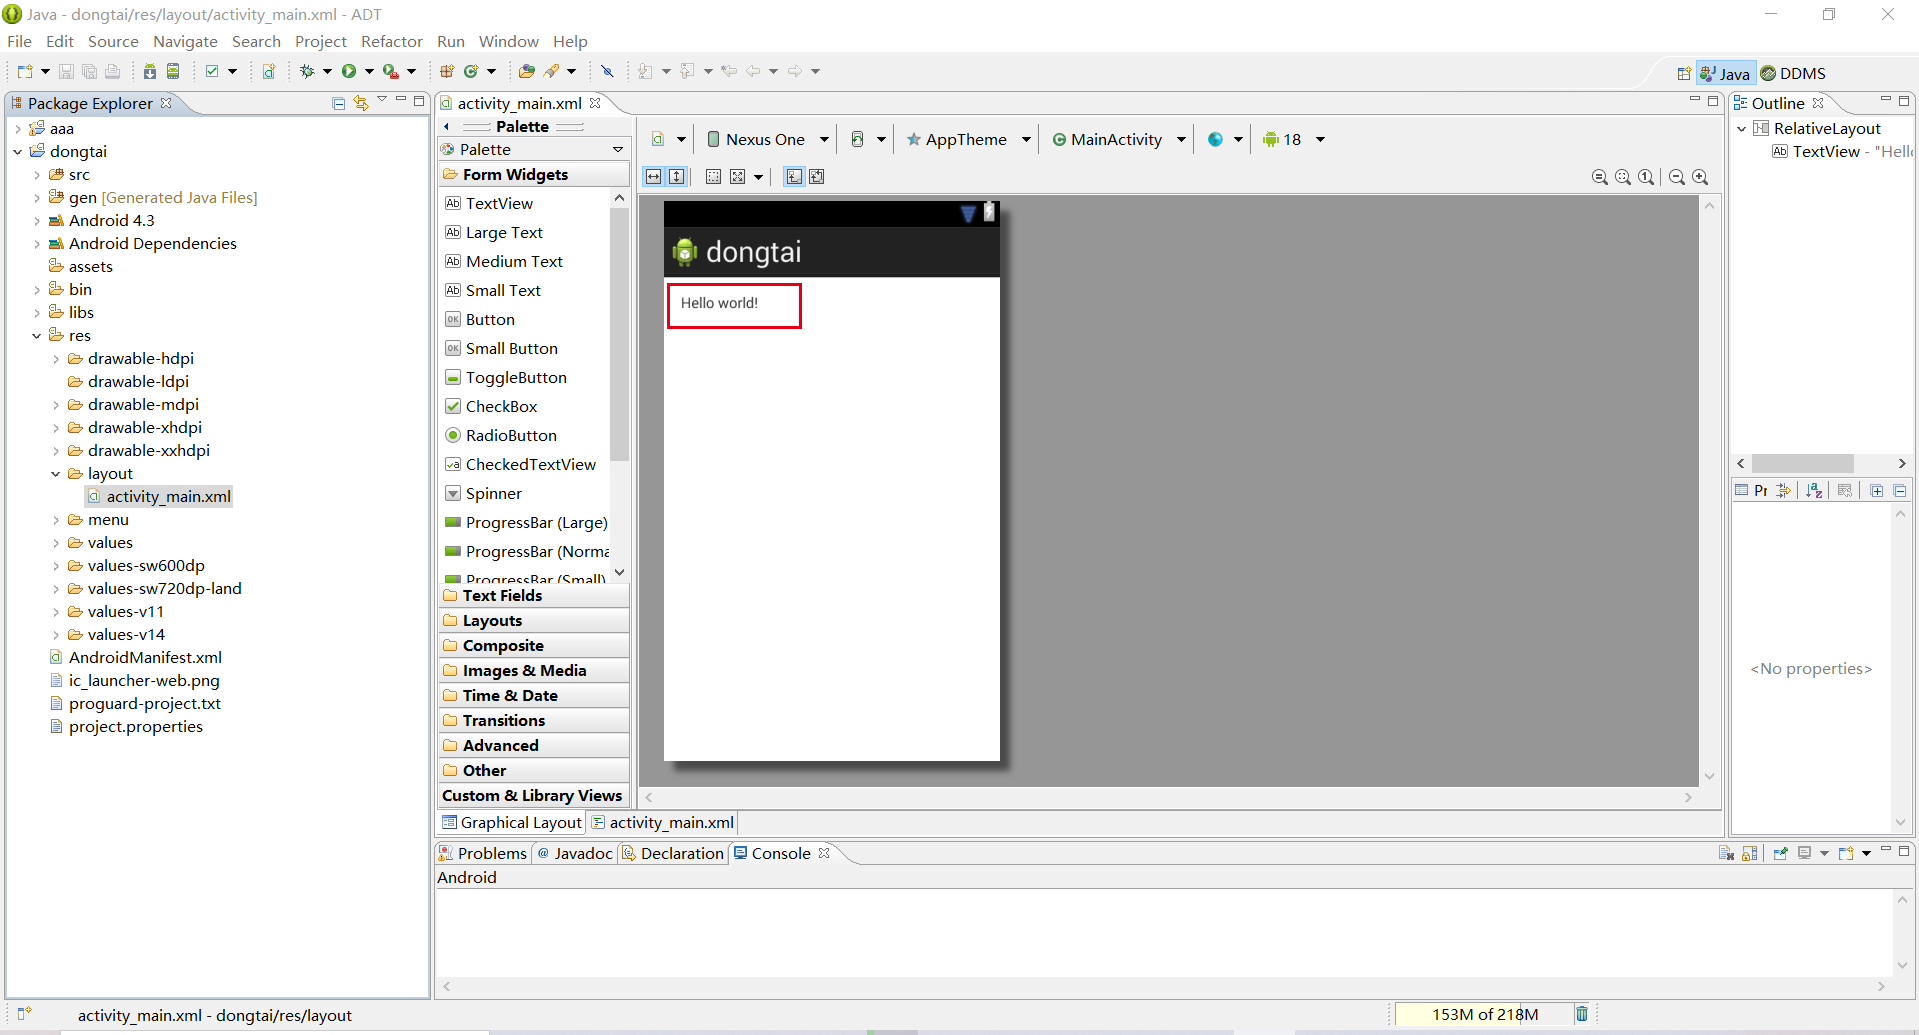Open the Images & Media palette category

(534, 671)
